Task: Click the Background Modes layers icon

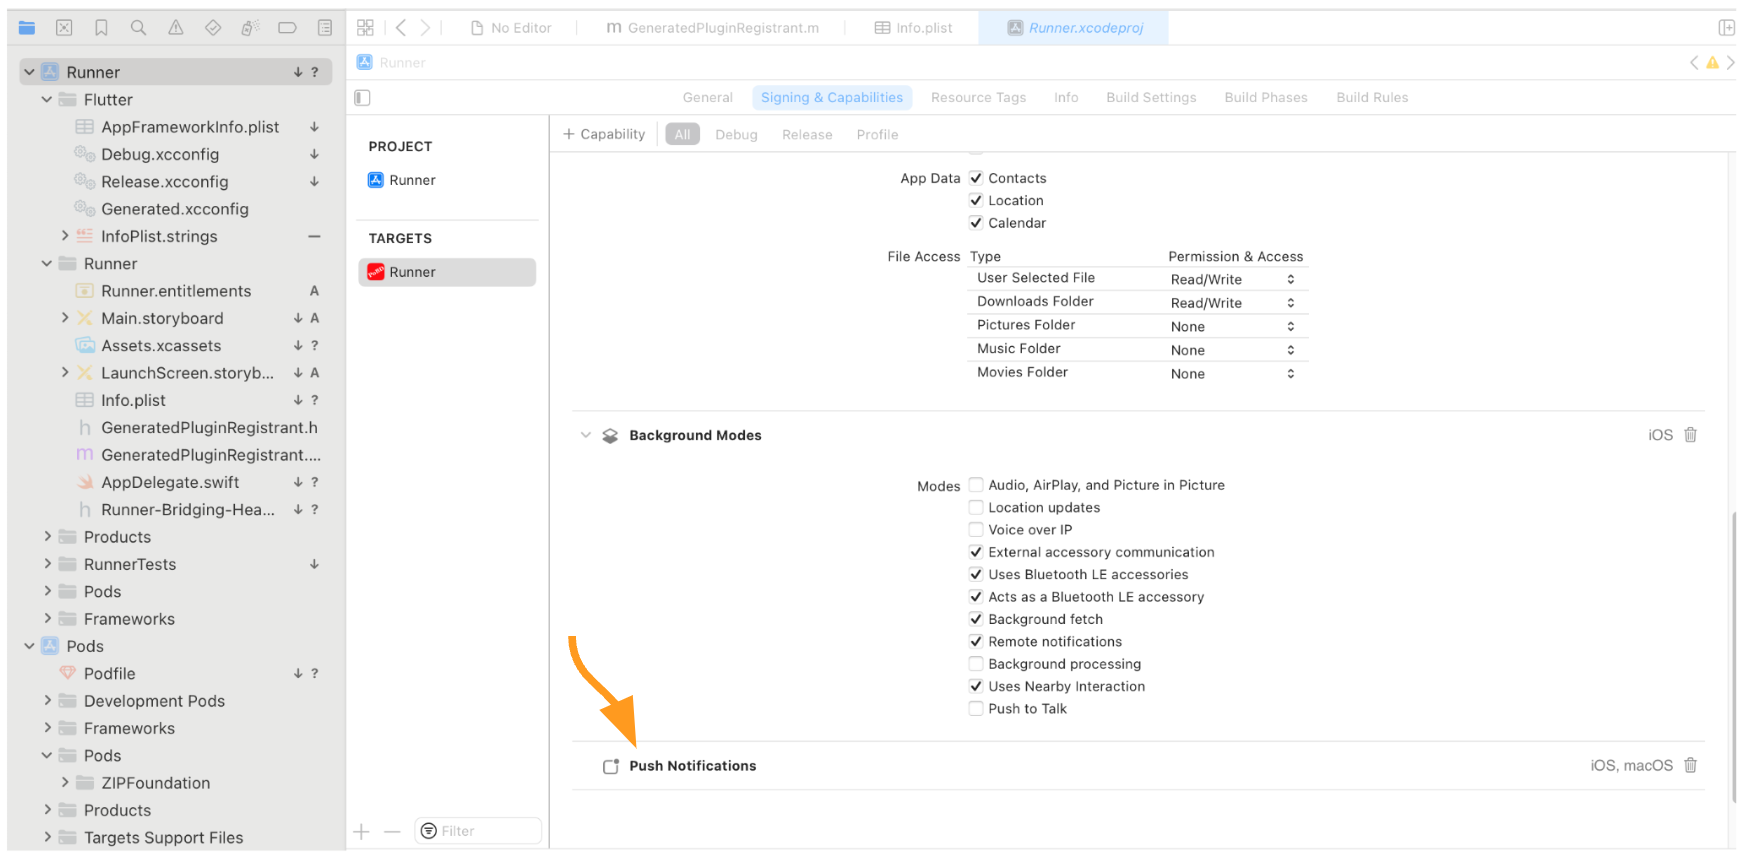Action: coord(610,436)
